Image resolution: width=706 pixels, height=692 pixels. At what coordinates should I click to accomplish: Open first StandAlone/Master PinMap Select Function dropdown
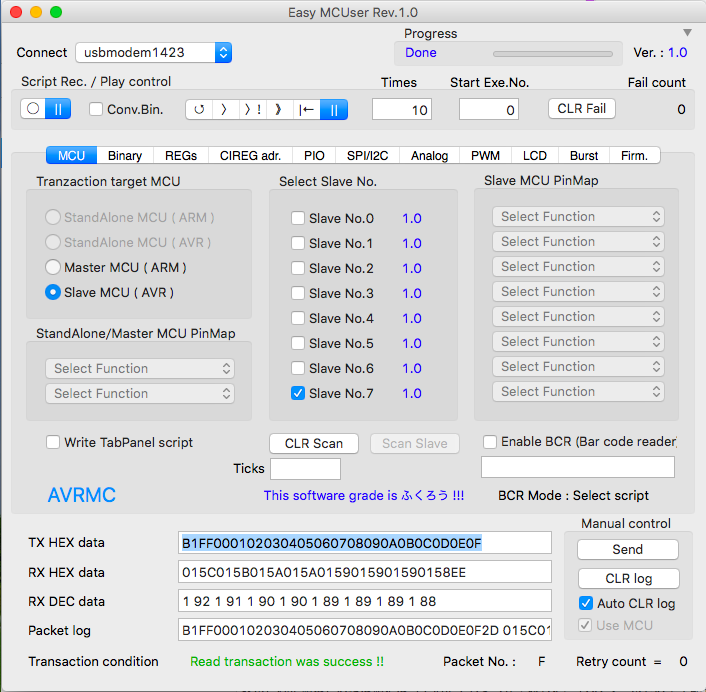click(x=140, y=368)
